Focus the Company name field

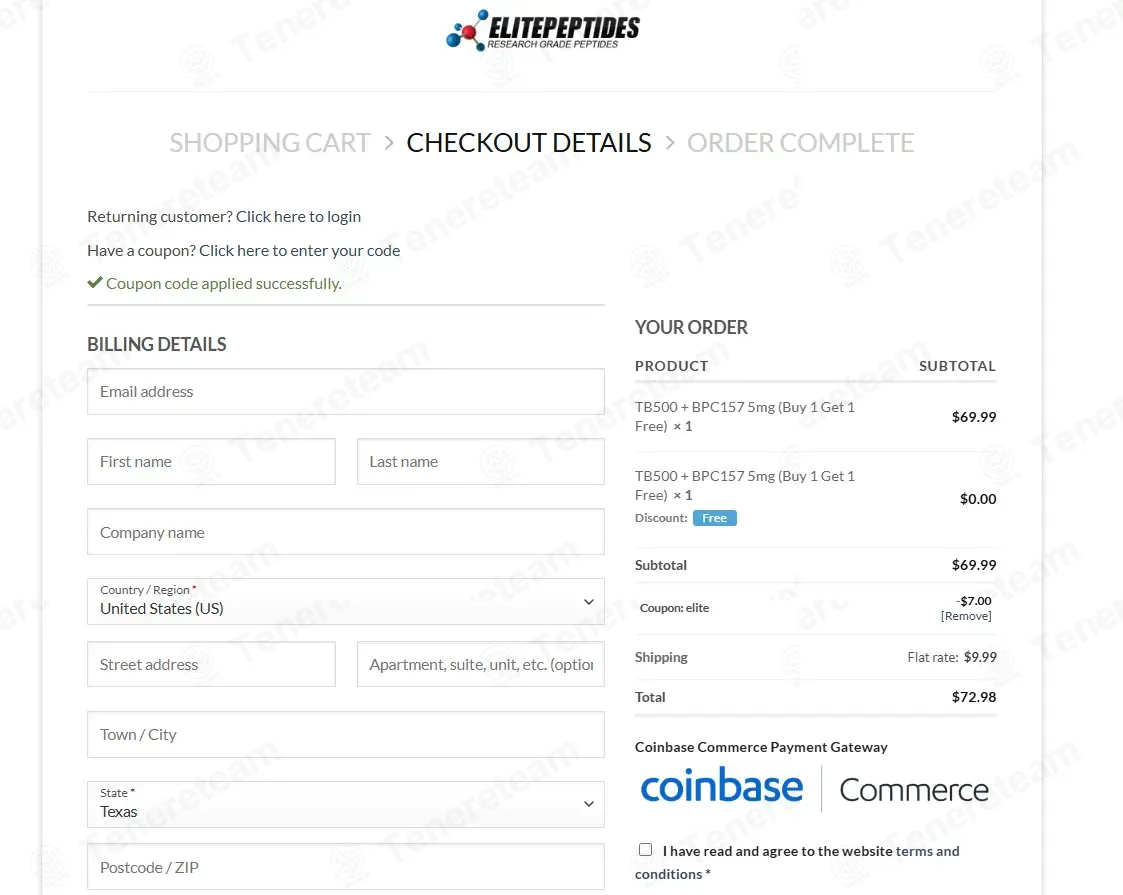coord(345,532)
